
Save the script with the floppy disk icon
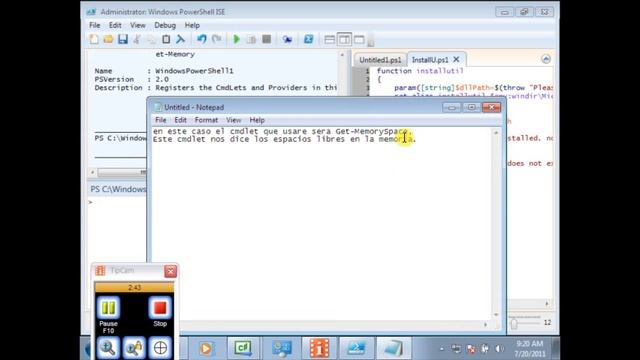[x=123, y=39]
